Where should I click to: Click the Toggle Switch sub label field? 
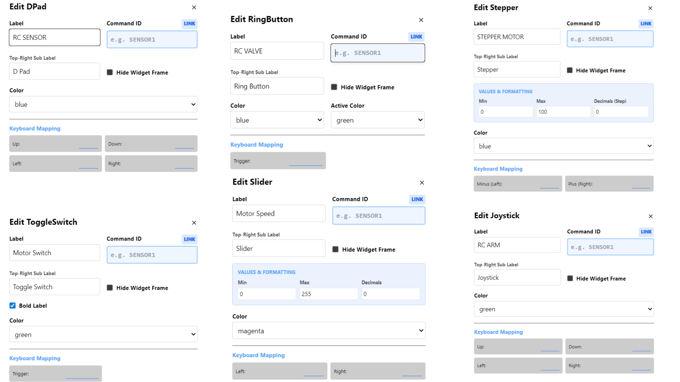(x=55, y=287)
